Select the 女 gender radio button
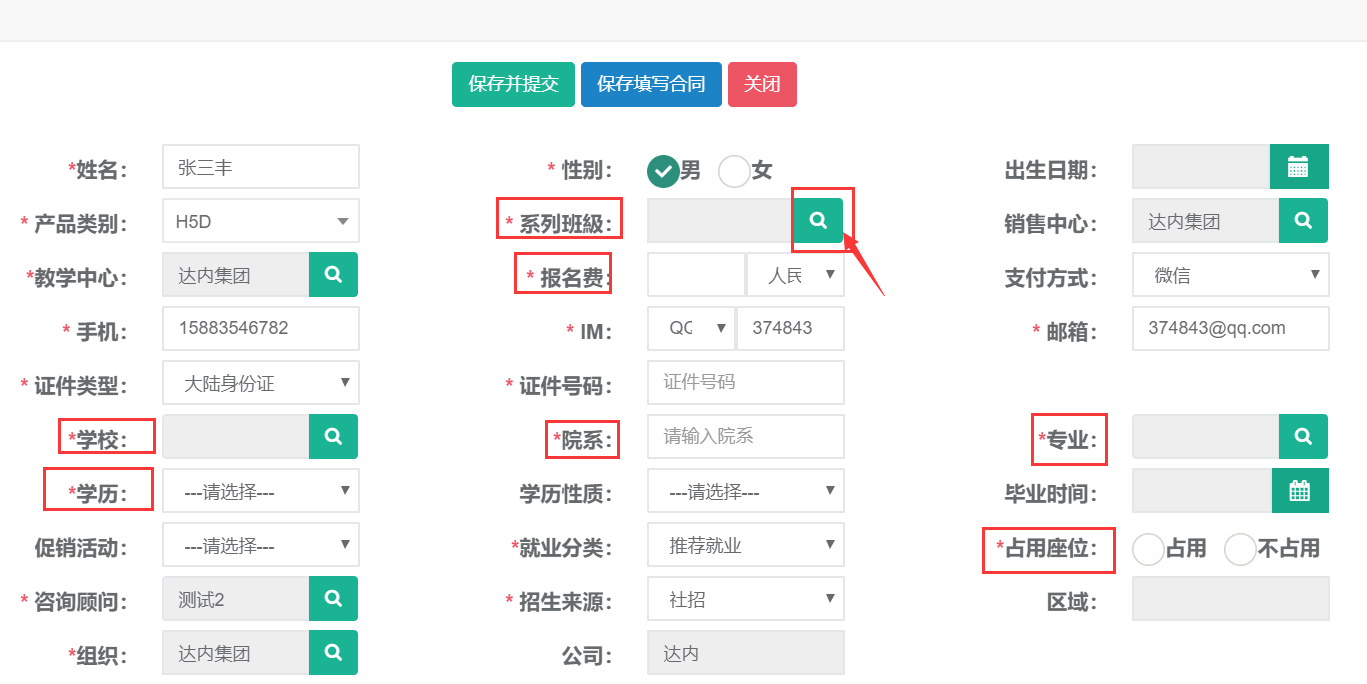The height and width of the screenshot is (684, 1367). coord(734,171)
